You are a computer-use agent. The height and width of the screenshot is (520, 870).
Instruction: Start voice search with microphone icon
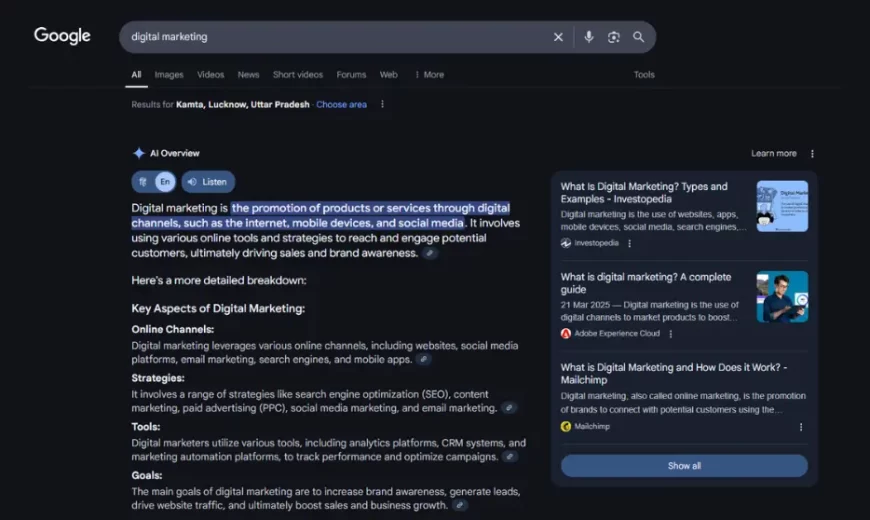[589, 37]
